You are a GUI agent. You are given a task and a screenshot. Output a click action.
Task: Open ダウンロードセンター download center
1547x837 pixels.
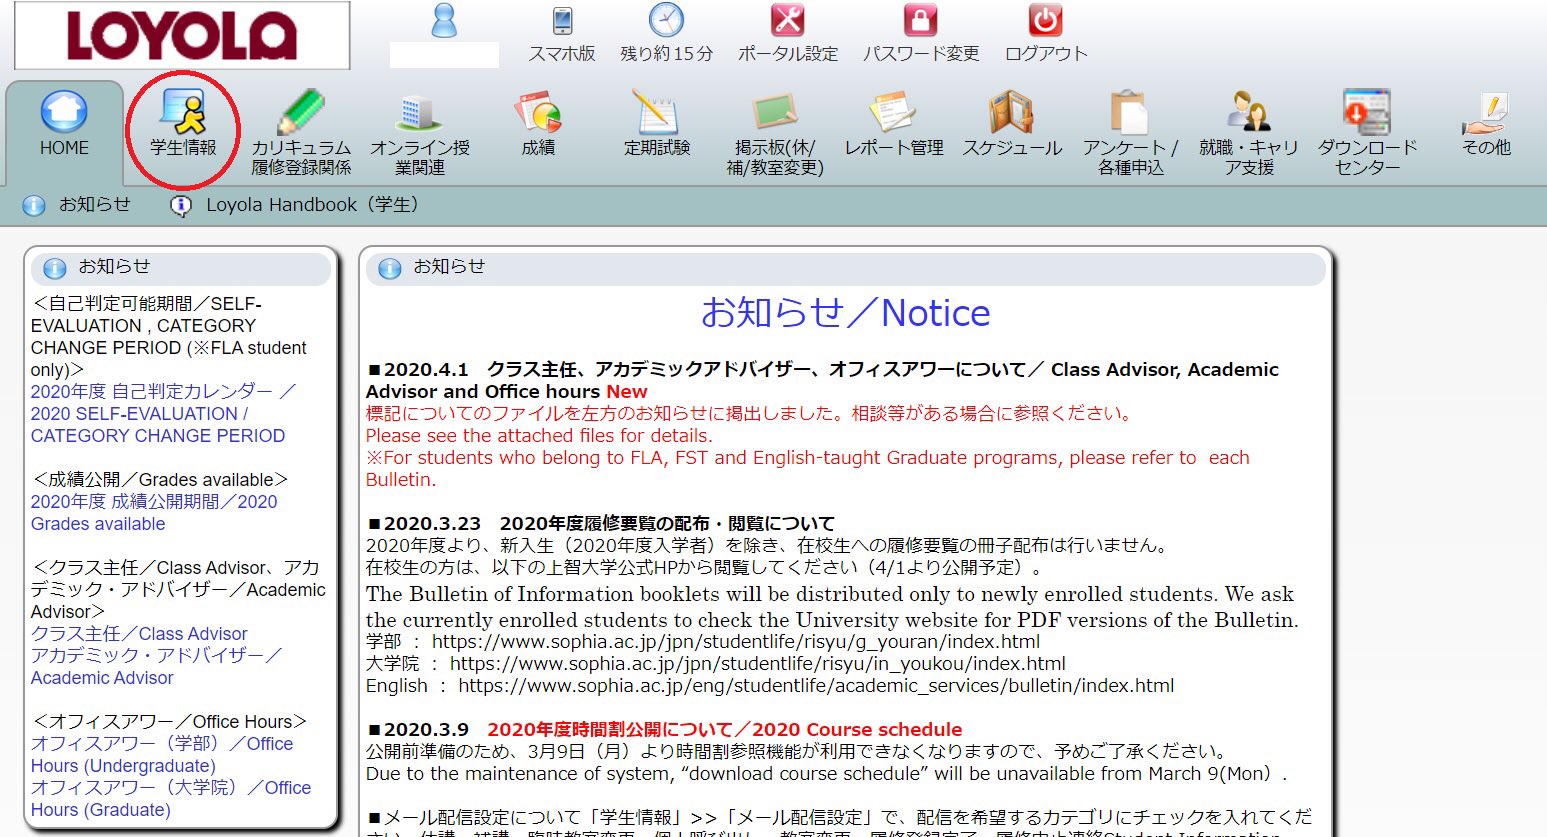click(1367, 132)
